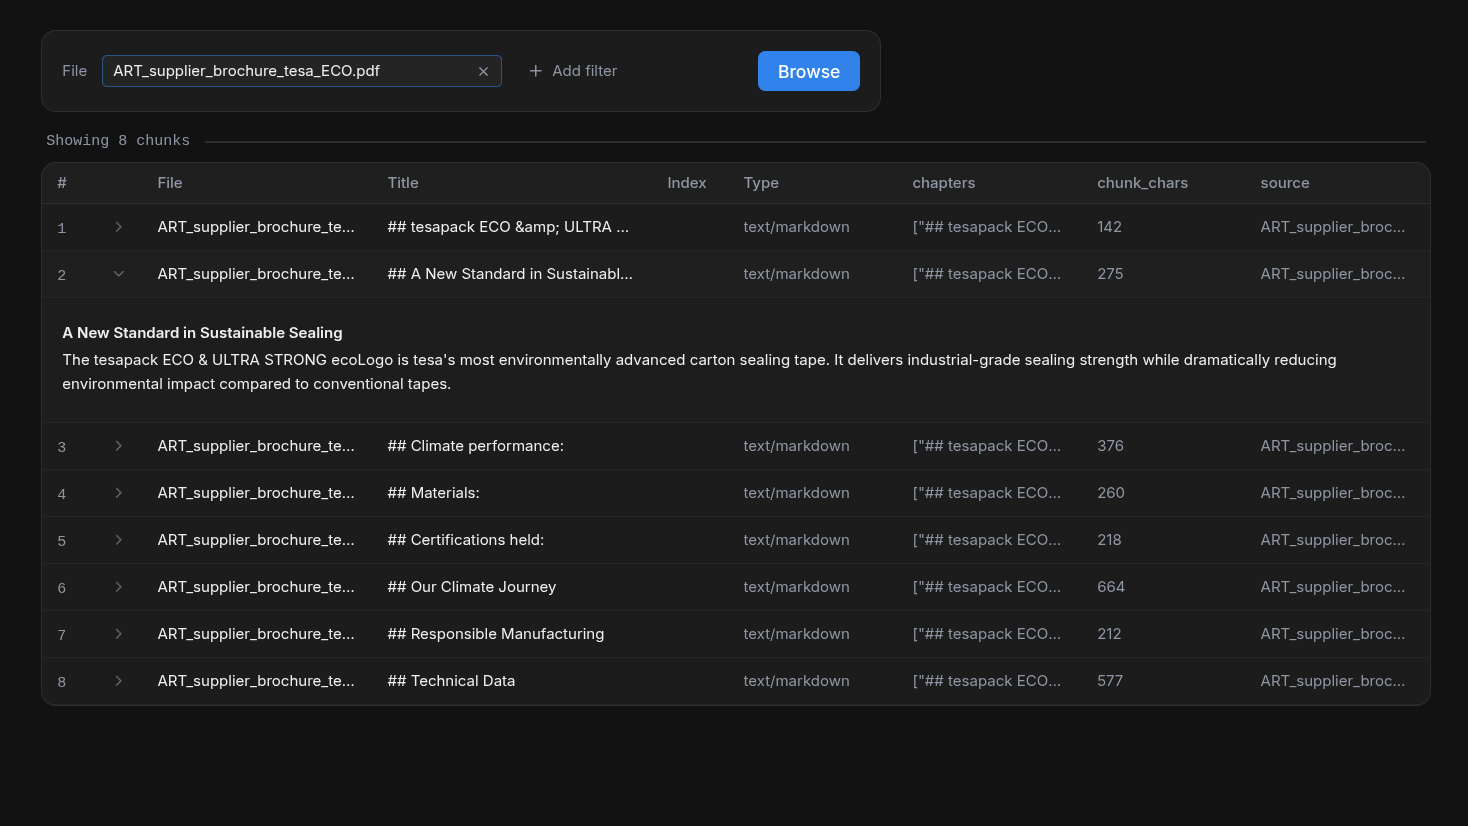
Task: Click the source cell in the Responsible Manufacturing row
Action: click(x=1332, y=634)
